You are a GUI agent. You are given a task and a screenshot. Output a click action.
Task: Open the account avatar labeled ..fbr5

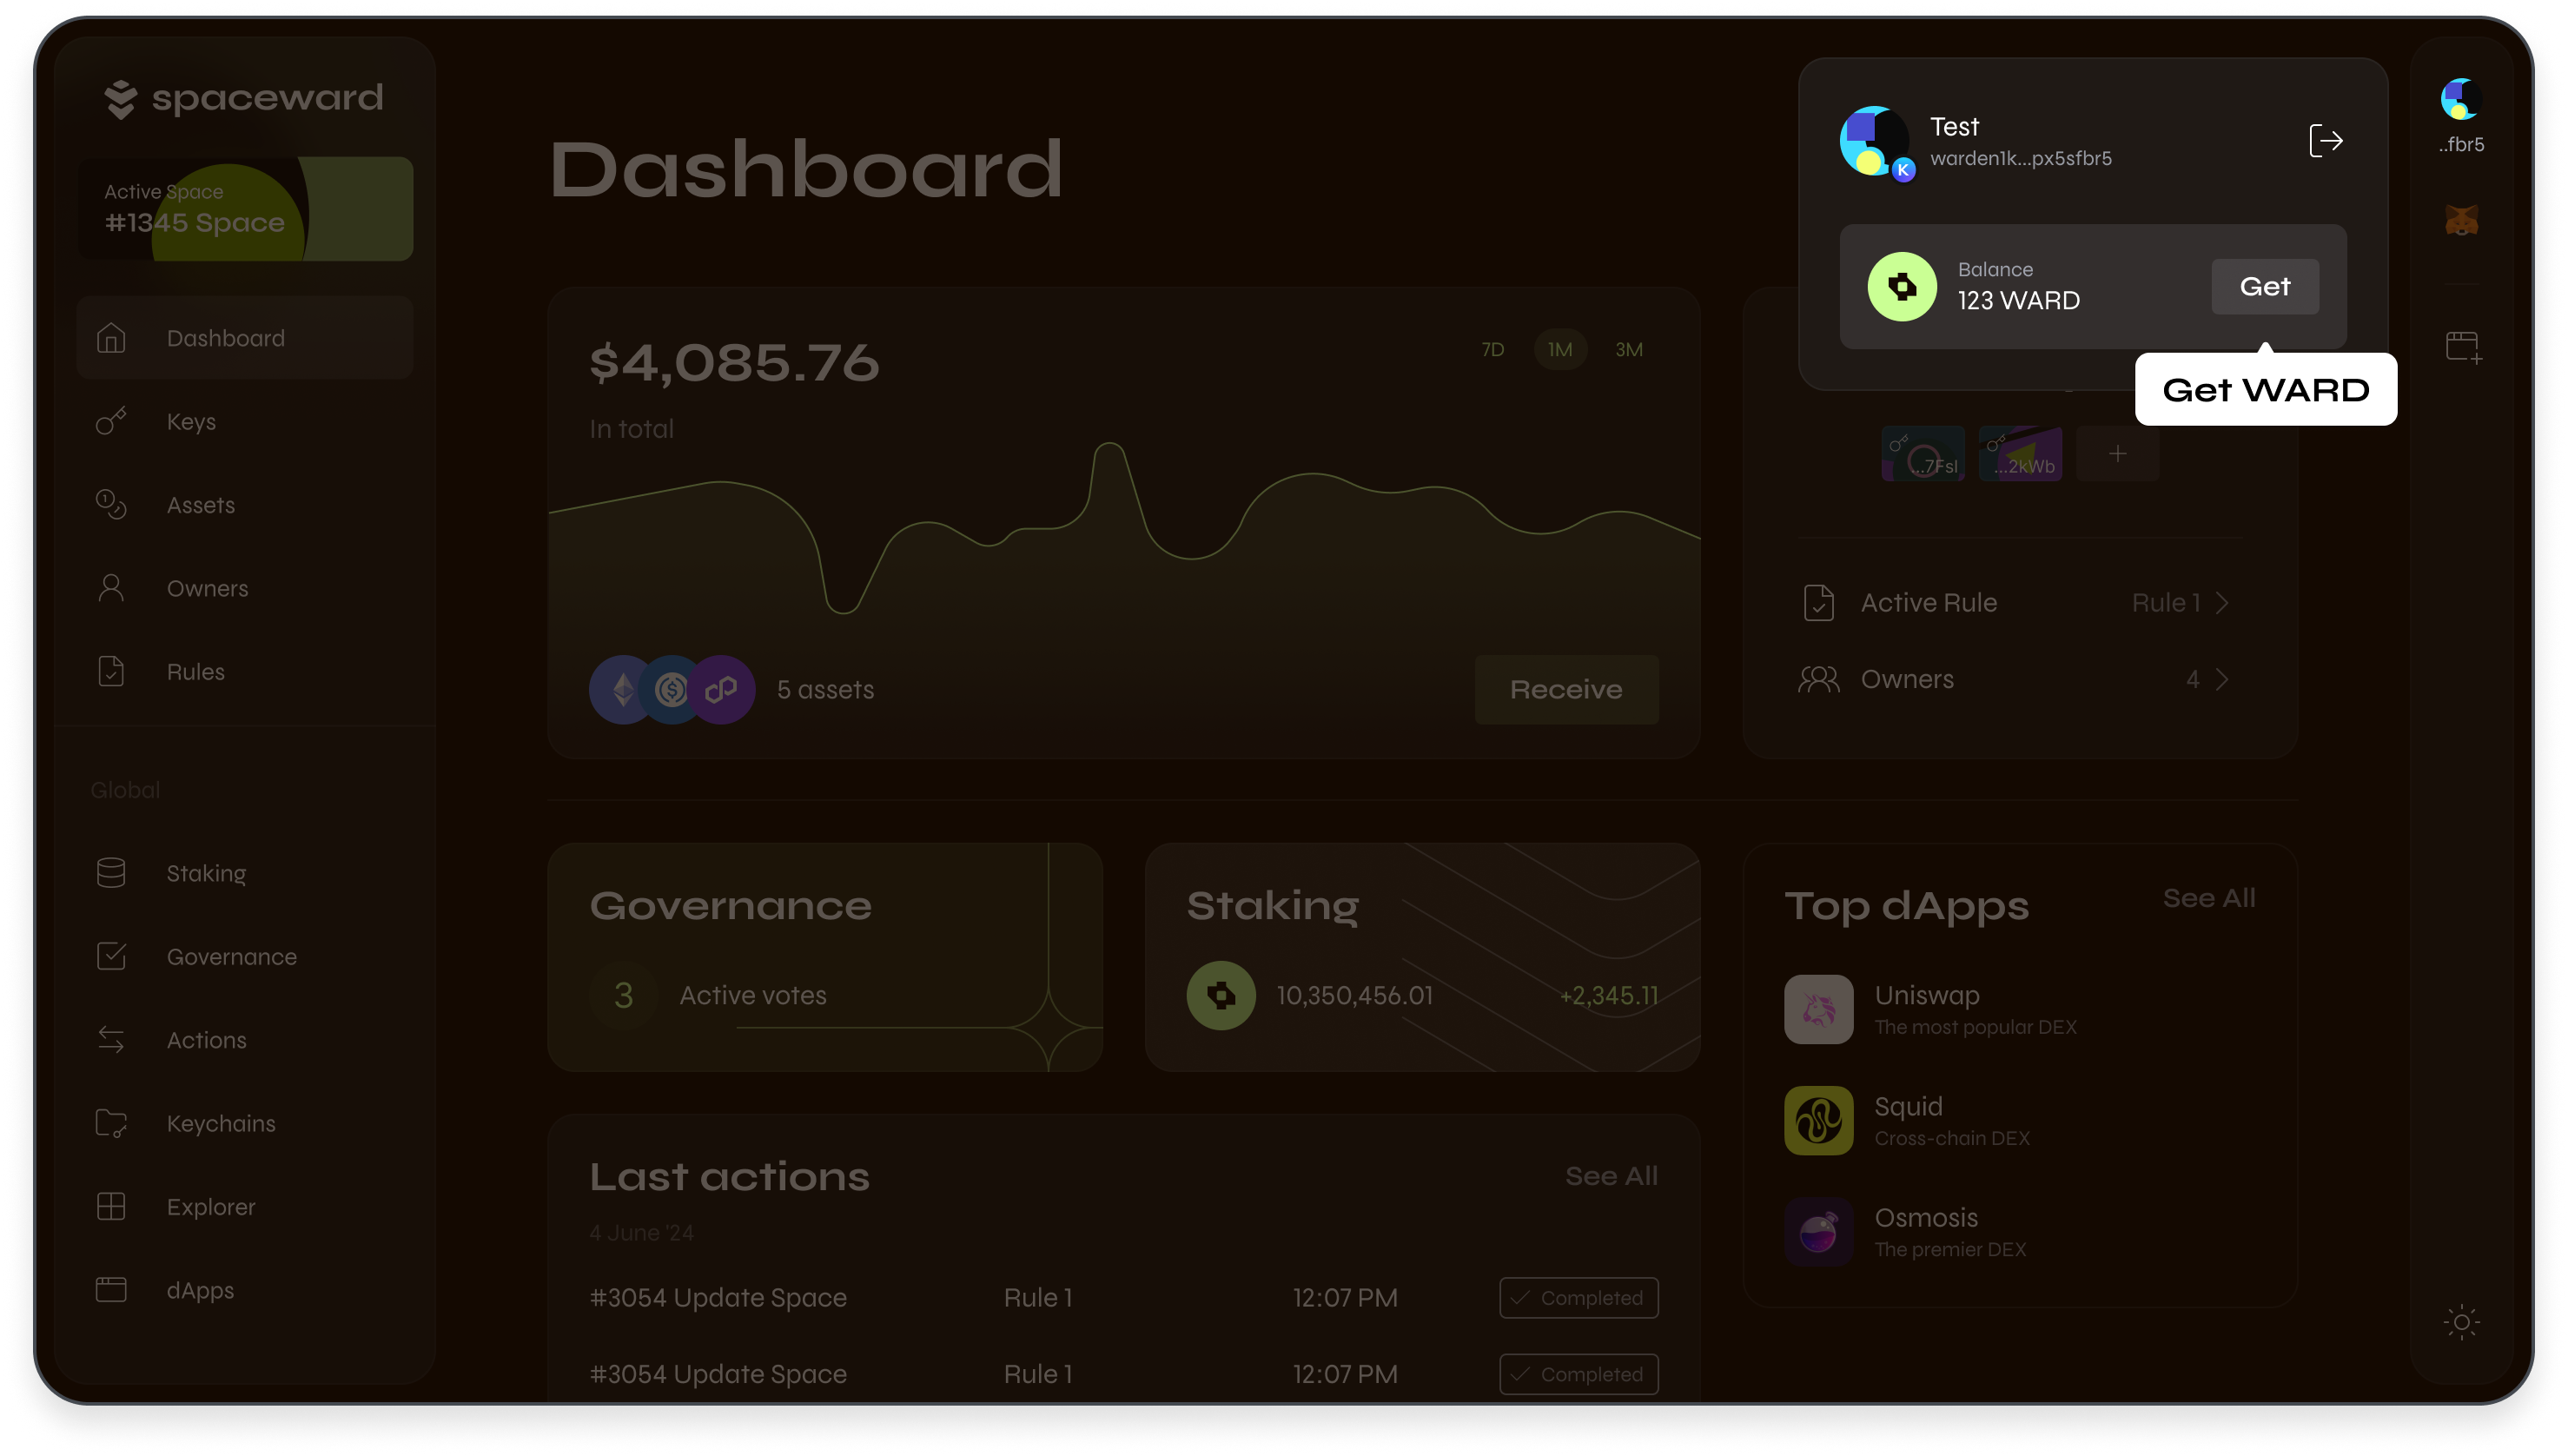click(x=2460, y=100)
